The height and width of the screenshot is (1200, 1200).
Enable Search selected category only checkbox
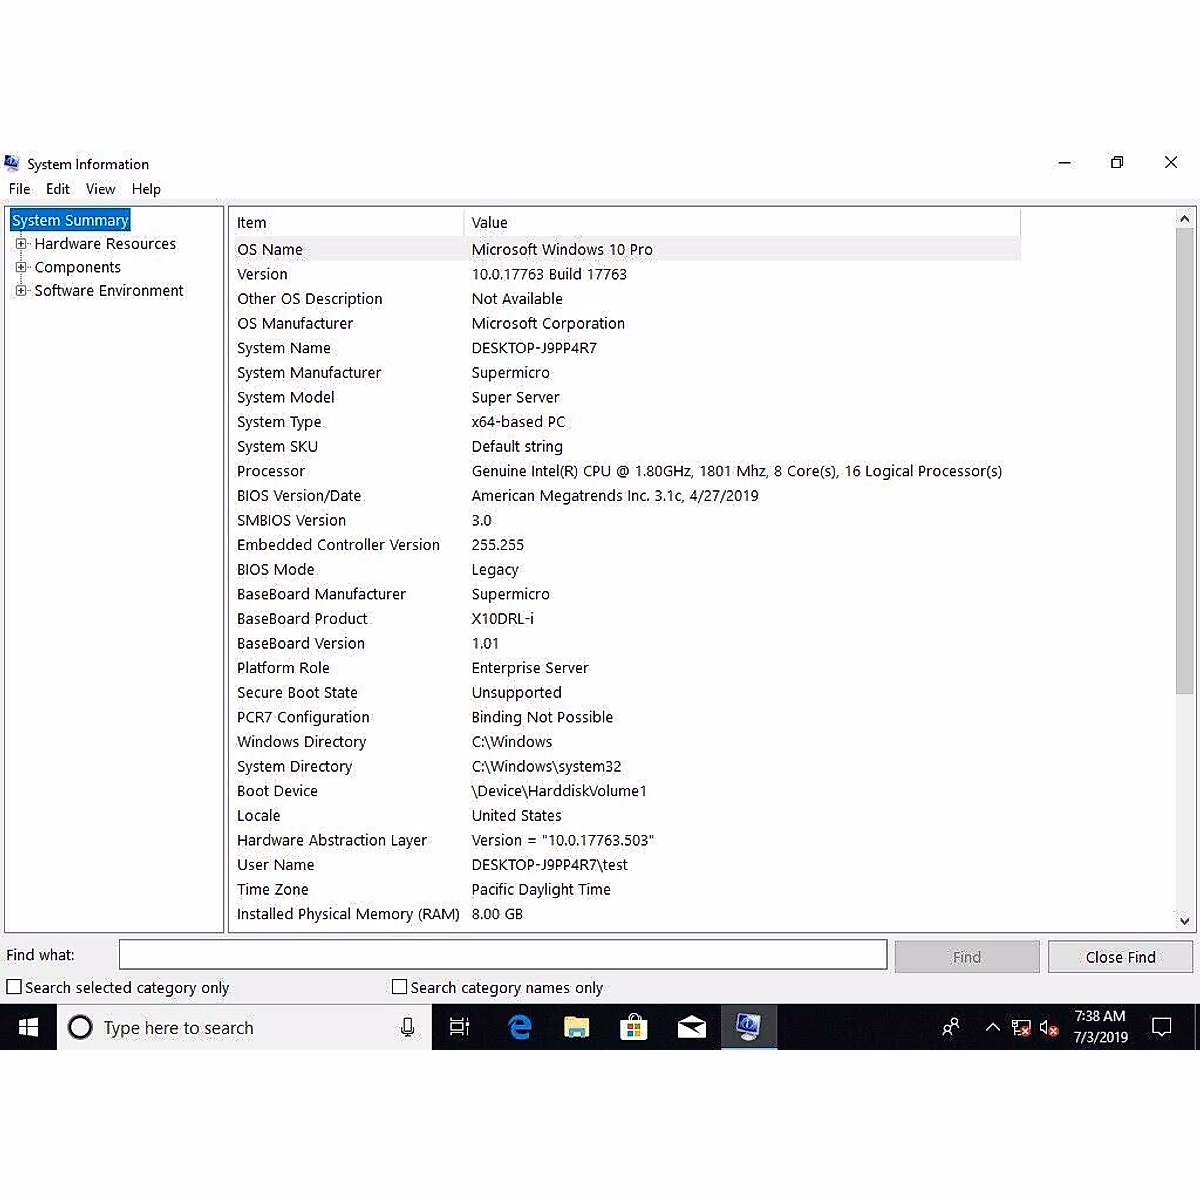point(14,987)
